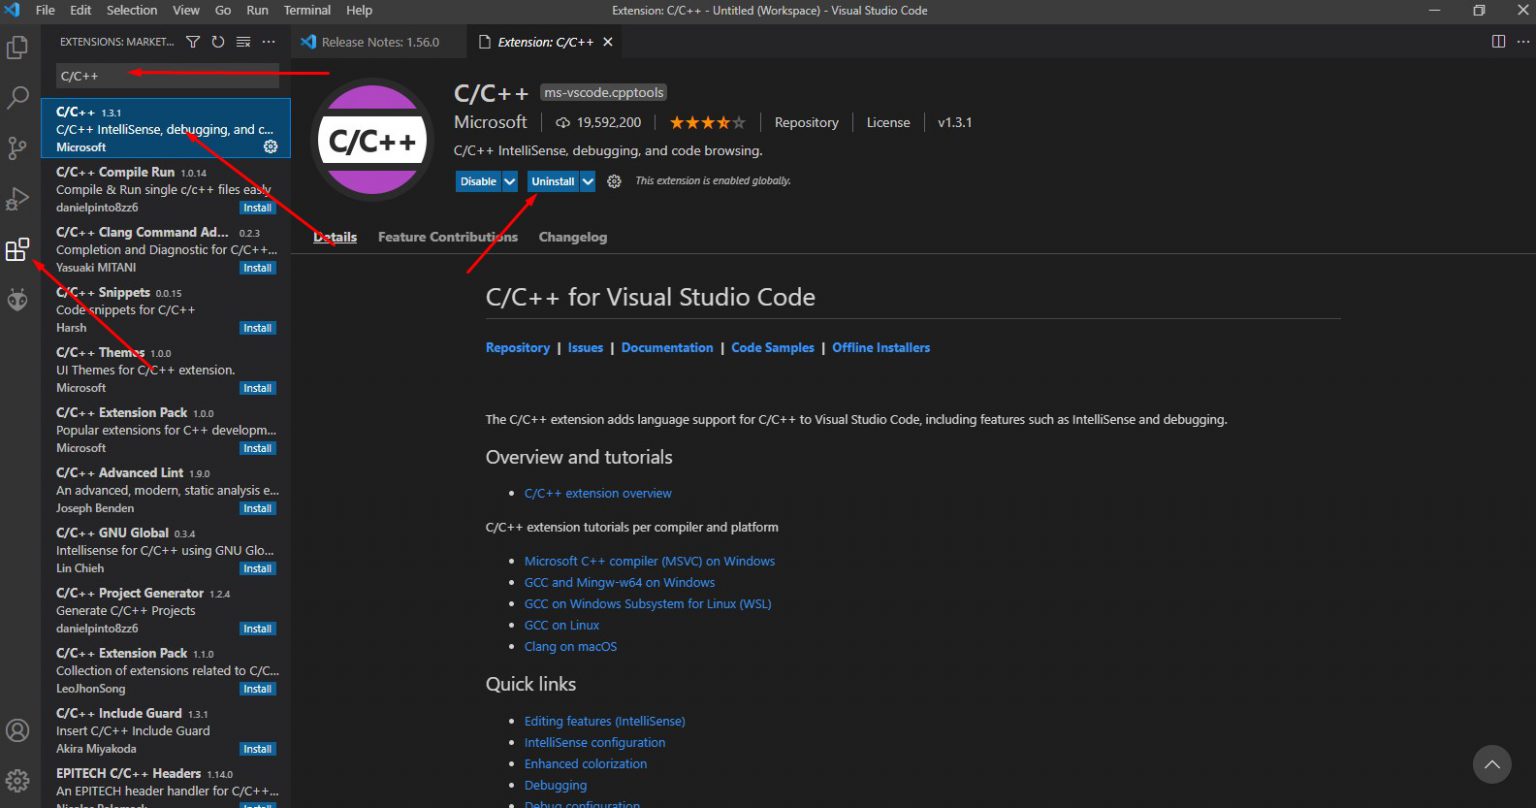The height and width of the screenshot is (808, 1536).
Task: Expand the Uninstall button dropdown arrow
Action: pyautogui.click(x=588, y=181)
